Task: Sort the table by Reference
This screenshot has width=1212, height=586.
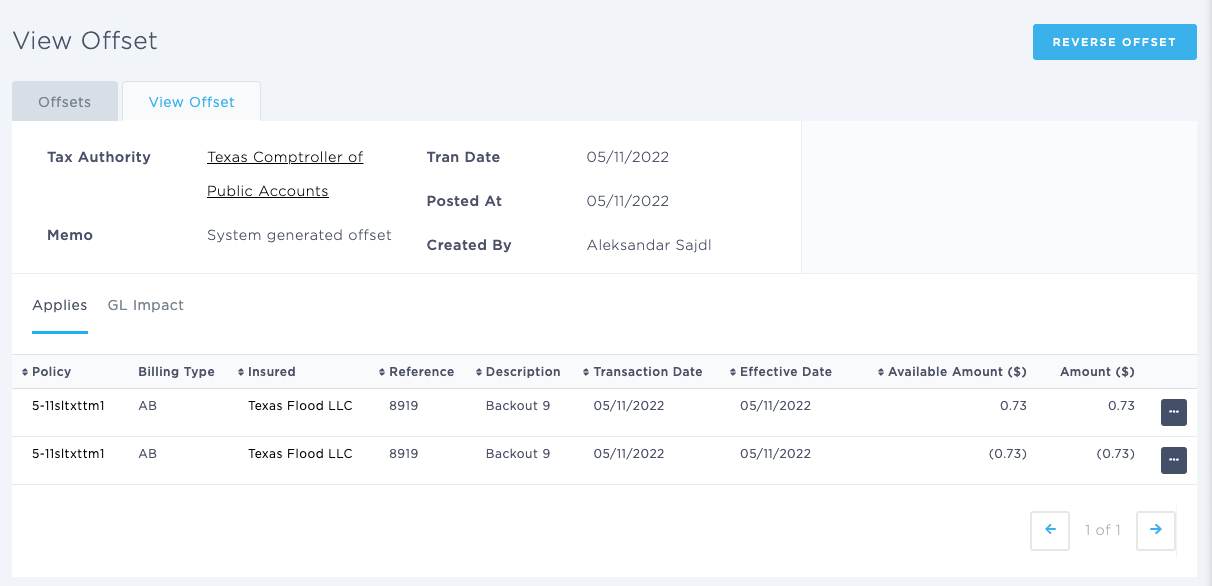Action: [x=416, y=372]
